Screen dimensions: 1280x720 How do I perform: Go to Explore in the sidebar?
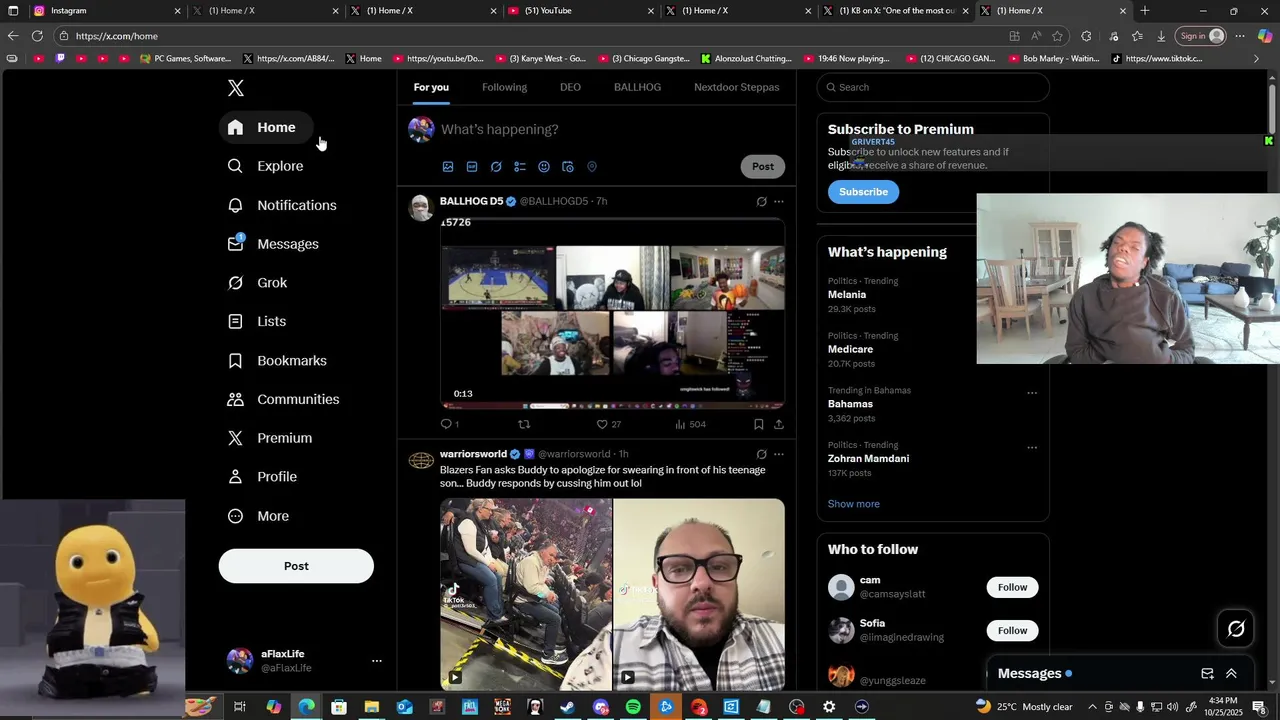pos(265,166)
